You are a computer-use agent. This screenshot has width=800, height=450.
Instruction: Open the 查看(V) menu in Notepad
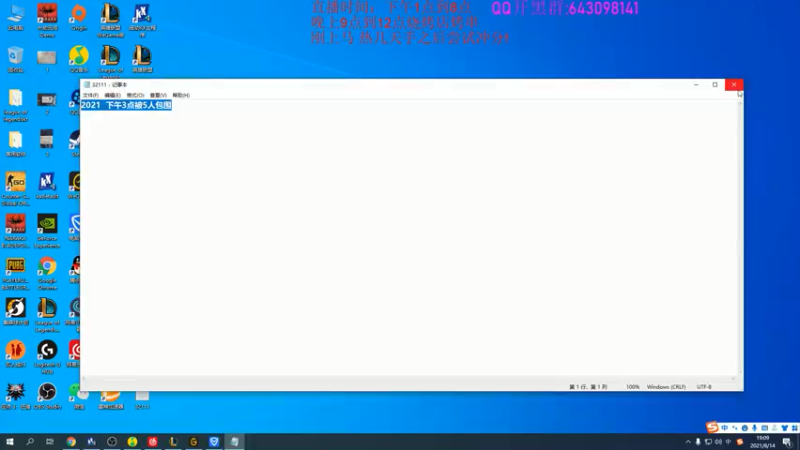[158, 95]
